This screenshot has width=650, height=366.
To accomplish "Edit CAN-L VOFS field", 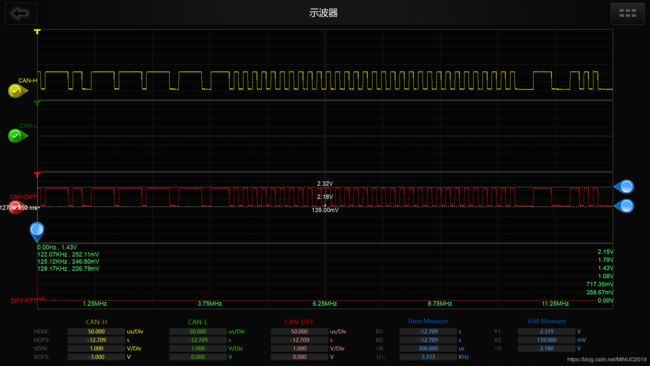I will 198,357.
